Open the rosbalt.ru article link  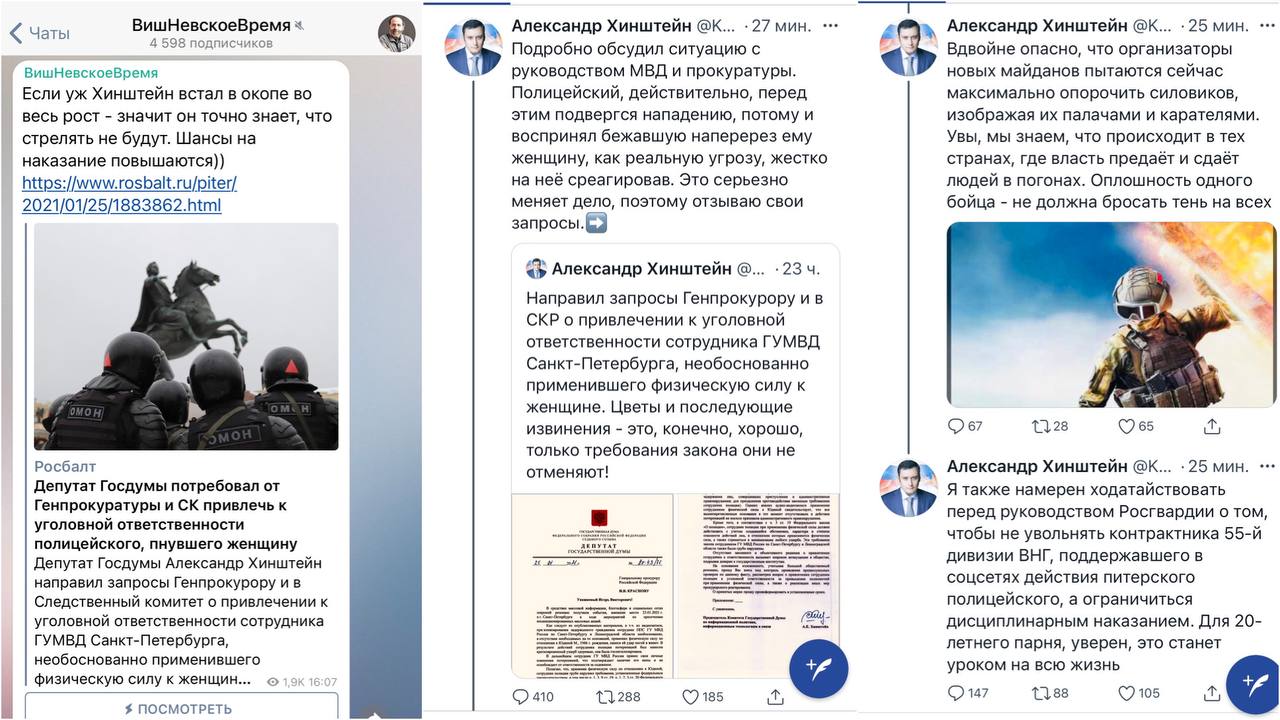coord(129,194)
